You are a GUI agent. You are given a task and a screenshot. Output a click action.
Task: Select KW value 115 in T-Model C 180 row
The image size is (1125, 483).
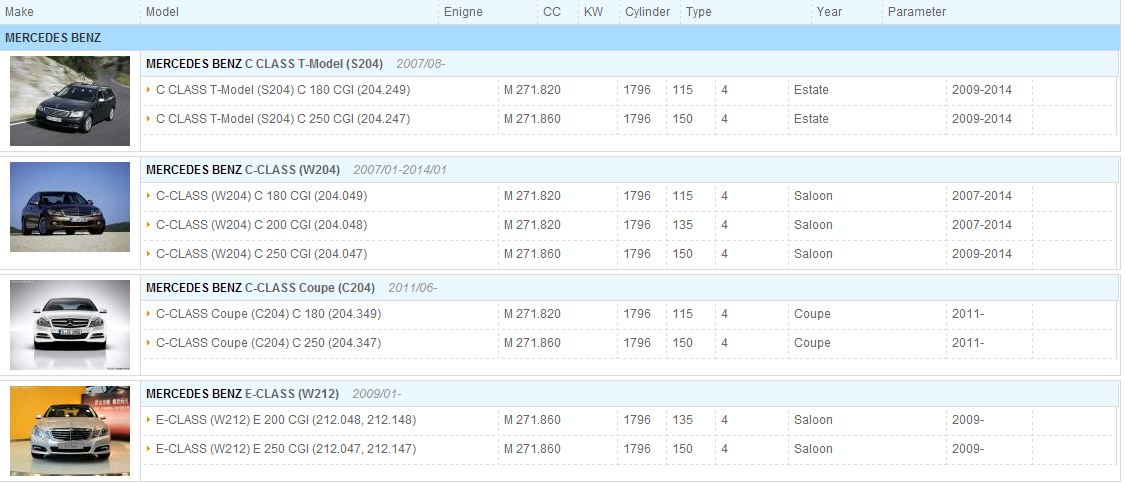pyautogui.click(x=683, y=90)
